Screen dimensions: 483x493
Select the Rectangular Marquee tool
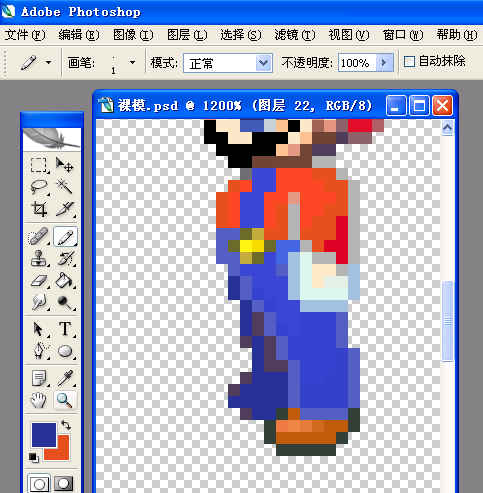click(x=39, y=165)
